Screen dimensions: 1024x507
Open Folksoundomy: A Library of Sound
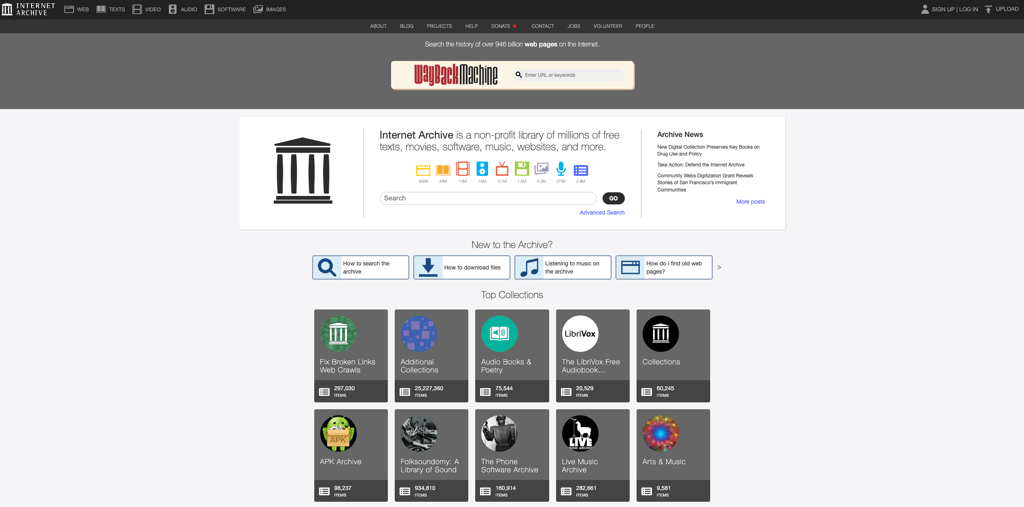tap(432, 455)
